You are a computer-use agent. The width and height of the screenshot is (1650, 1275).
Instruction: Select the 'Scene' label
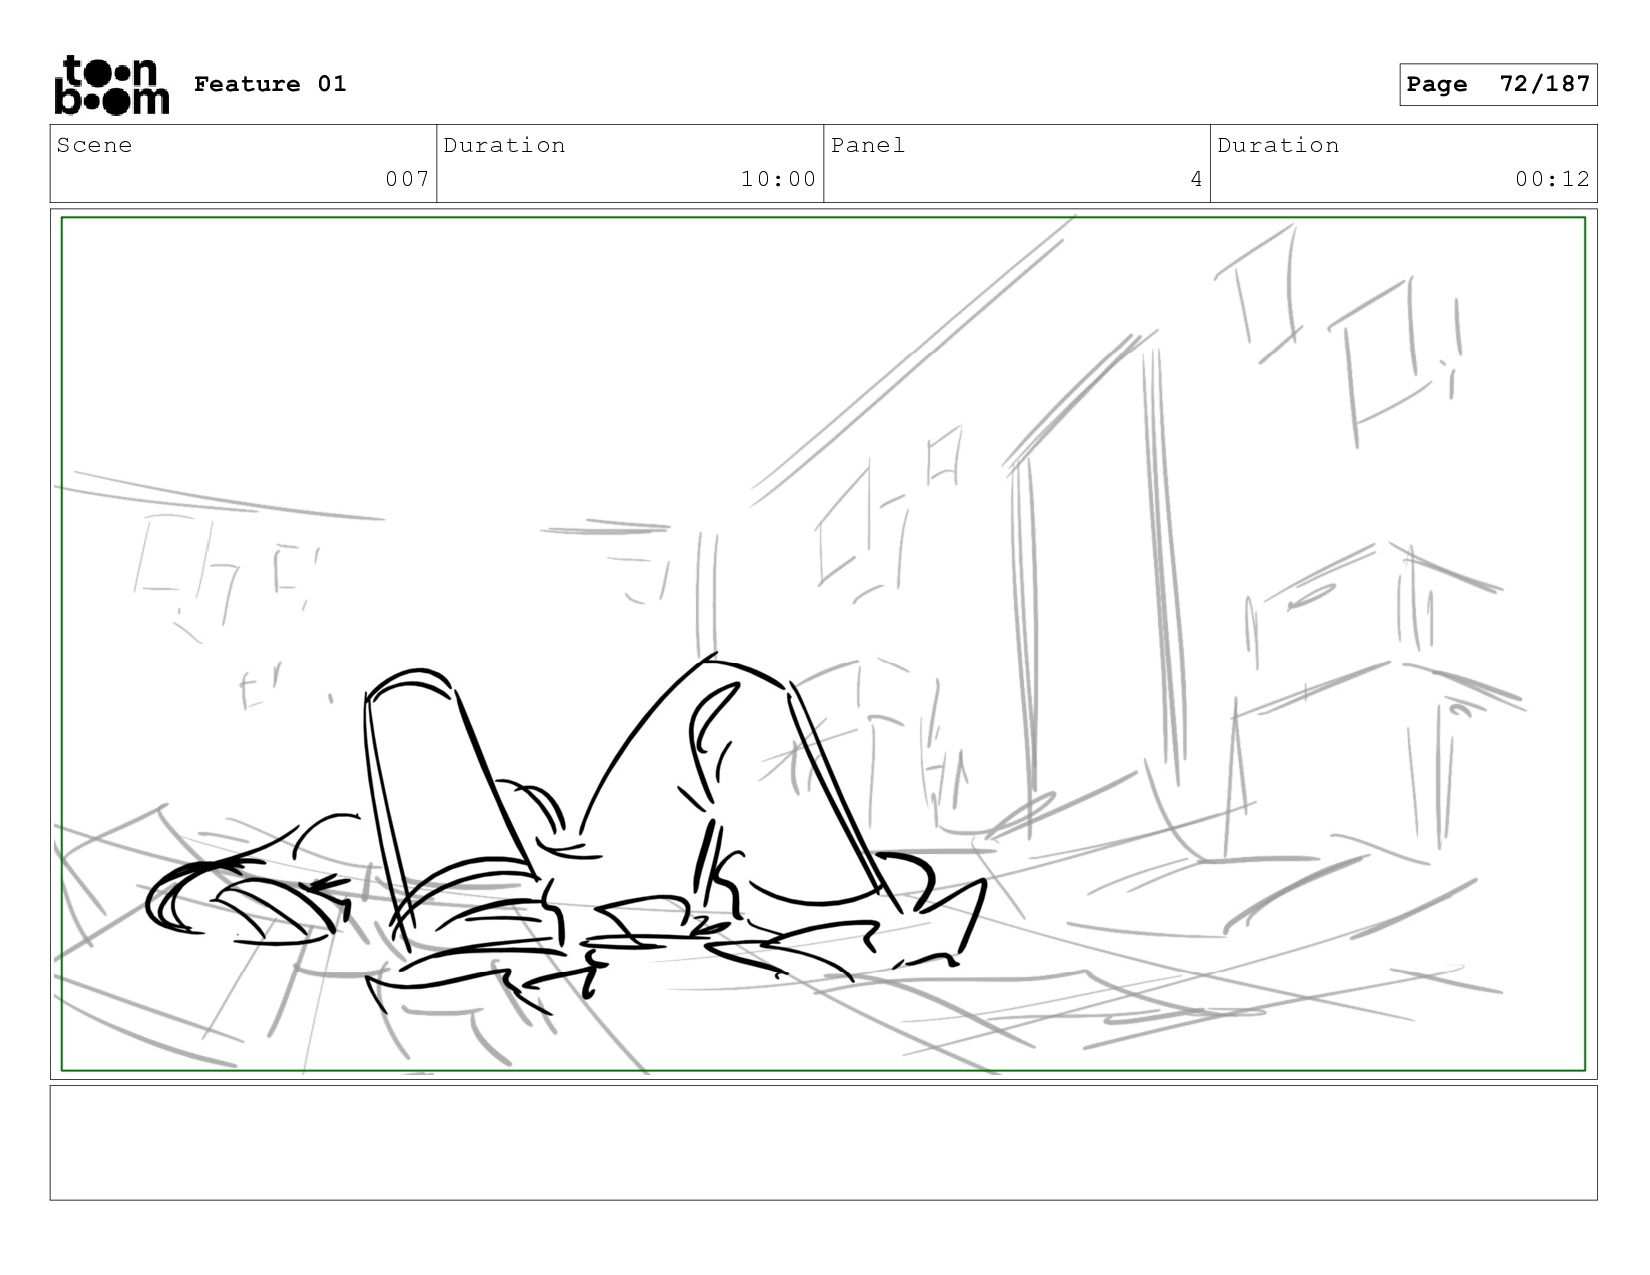click(x=94, y=145)
